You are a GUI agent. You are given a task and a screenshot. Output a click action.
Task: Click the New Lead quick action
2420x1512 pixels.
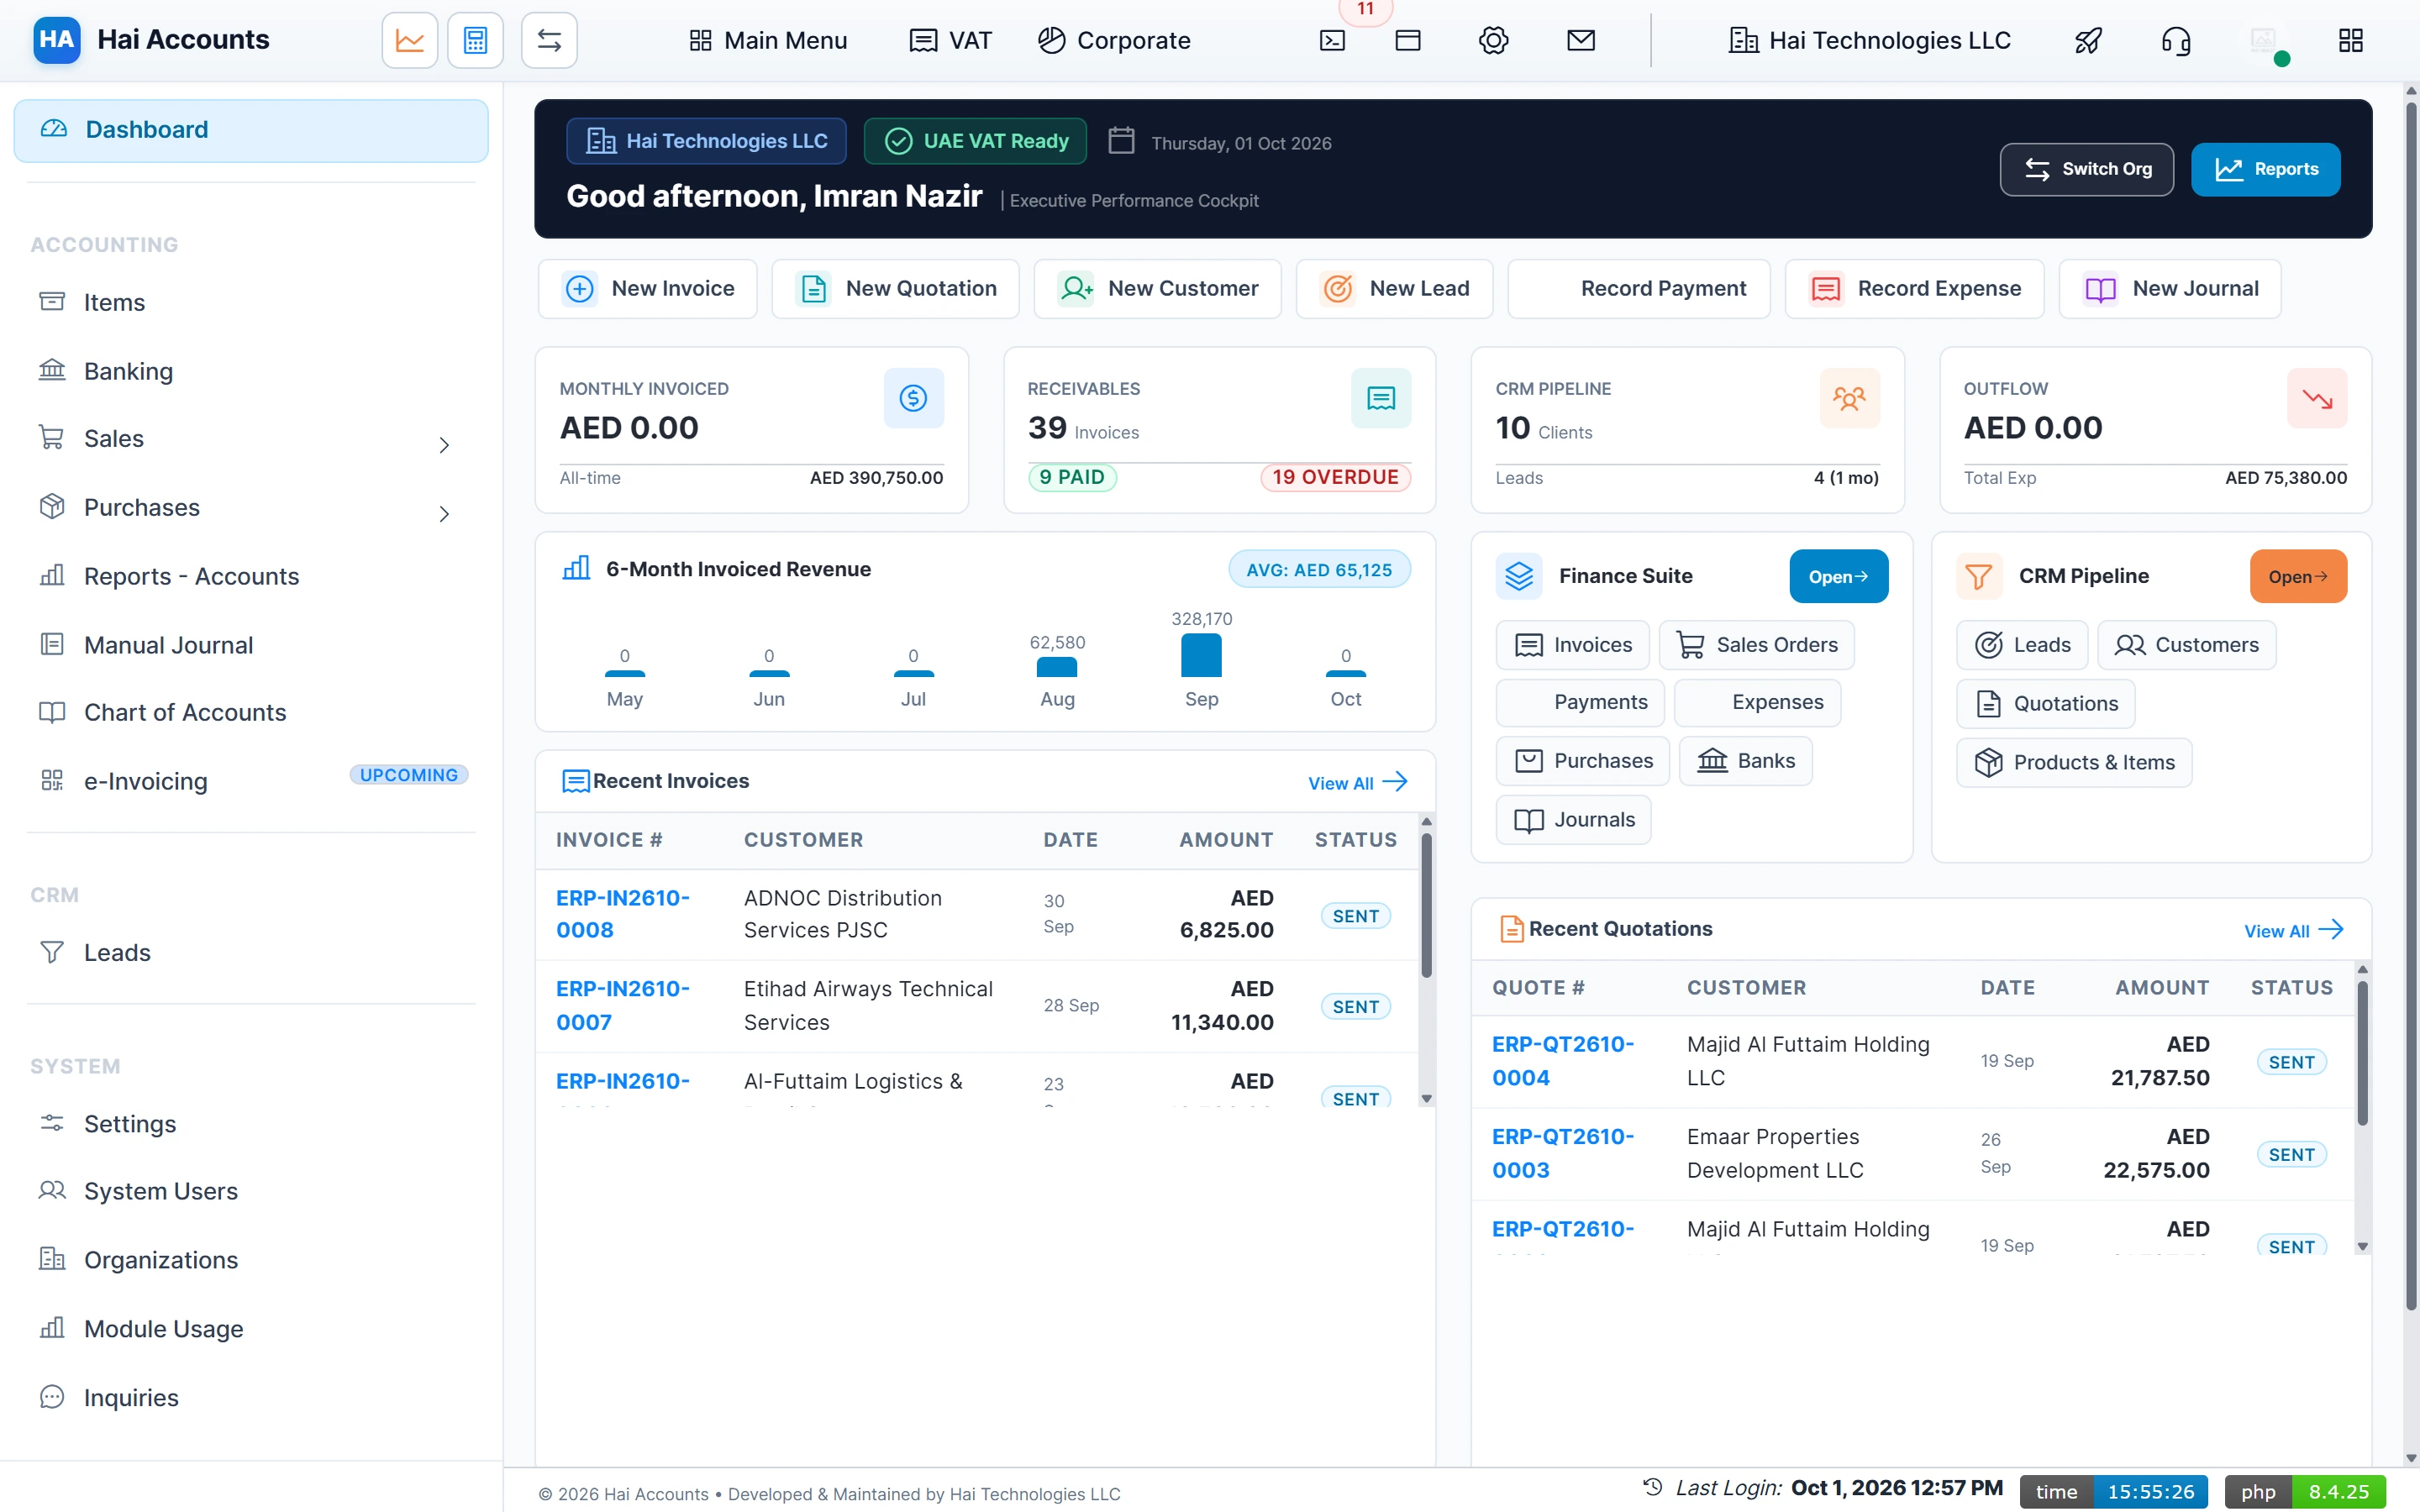pos(1394,289)
